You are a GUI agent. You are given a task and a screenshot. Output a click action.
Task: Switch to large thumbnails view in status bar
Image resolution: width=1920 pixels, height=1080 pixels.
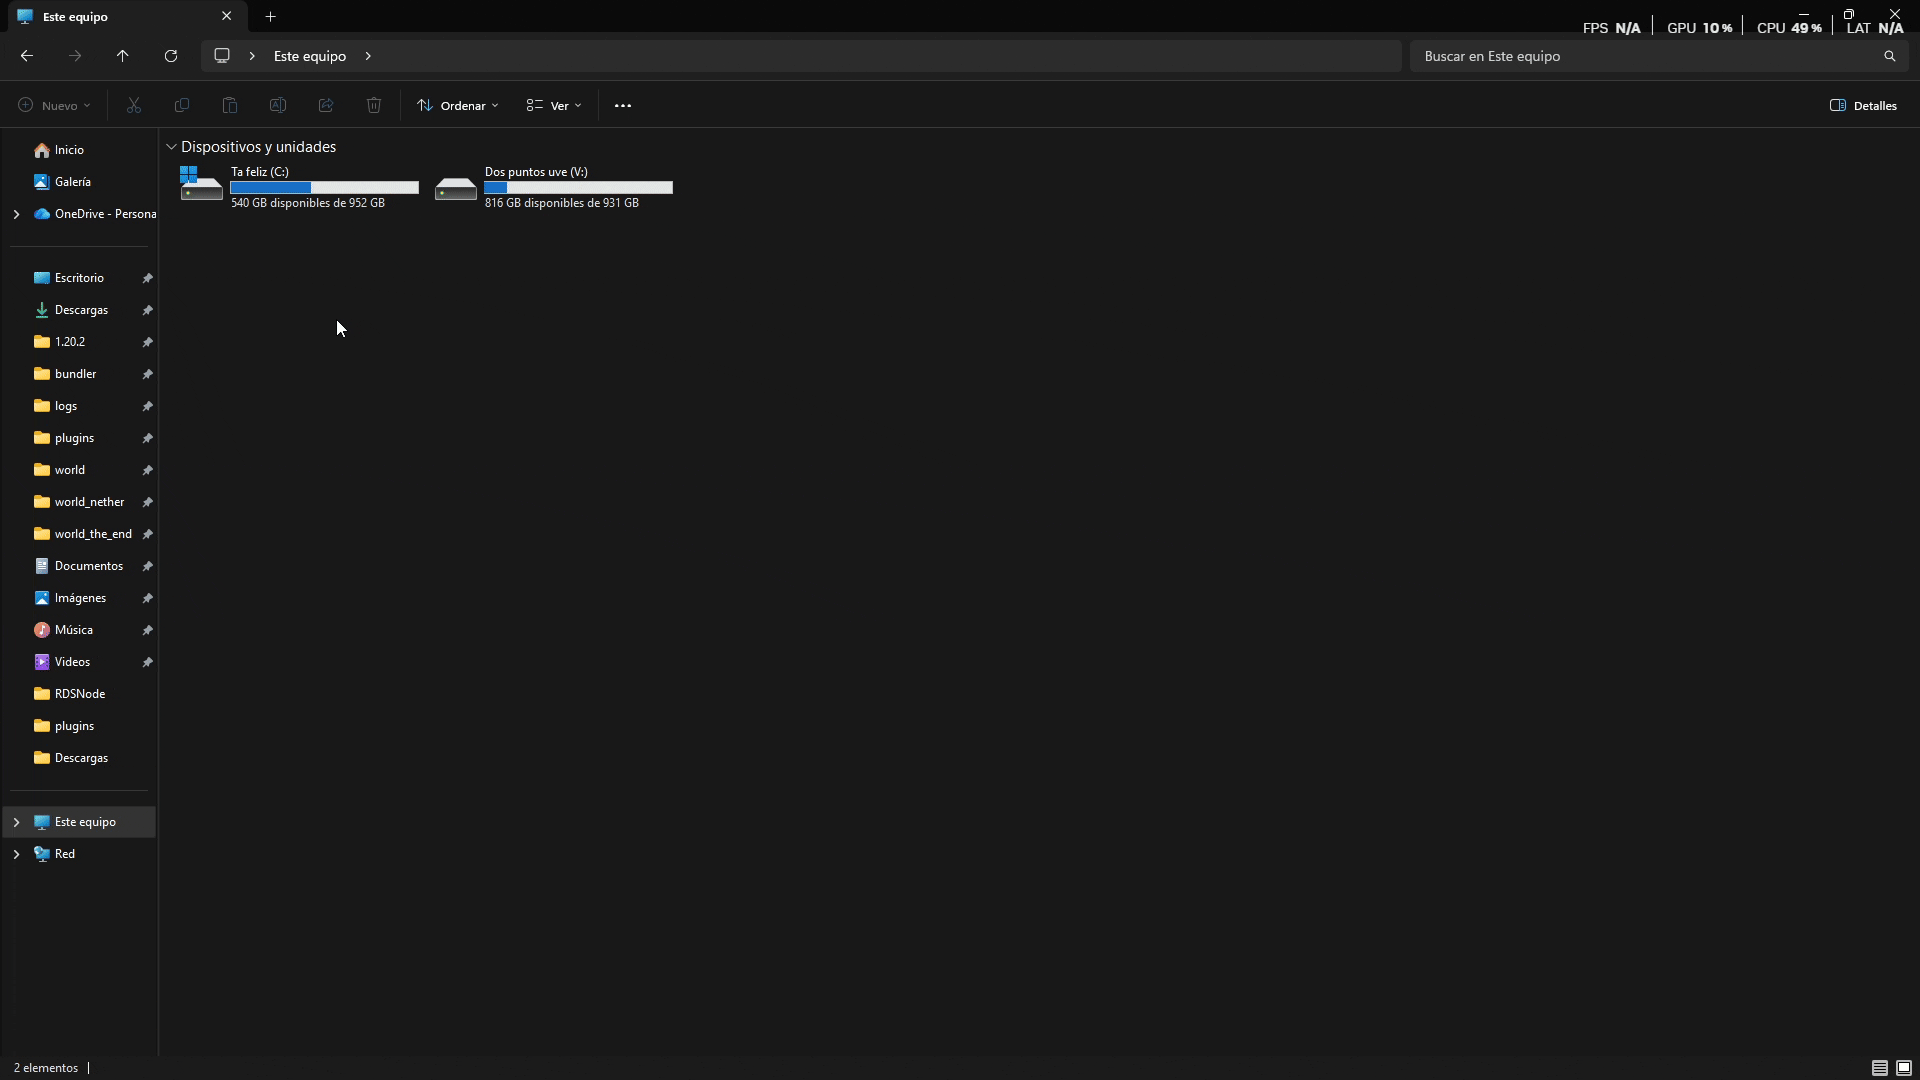1904,1068
